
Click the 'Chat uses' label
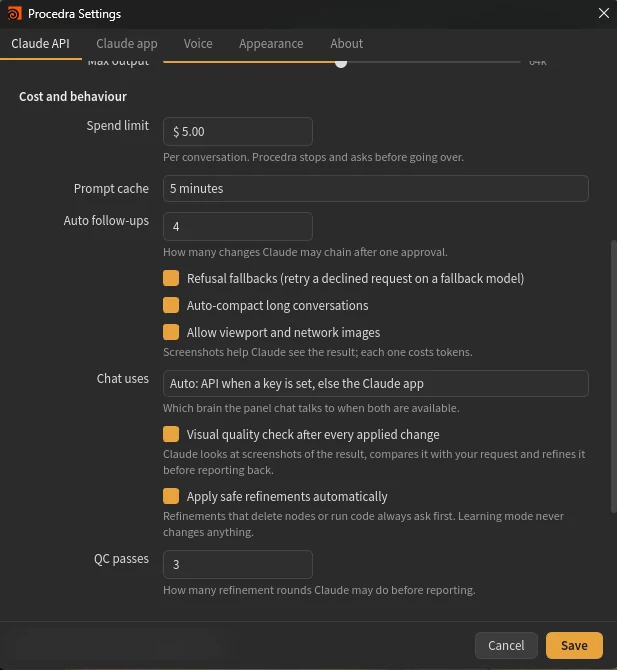123,379
